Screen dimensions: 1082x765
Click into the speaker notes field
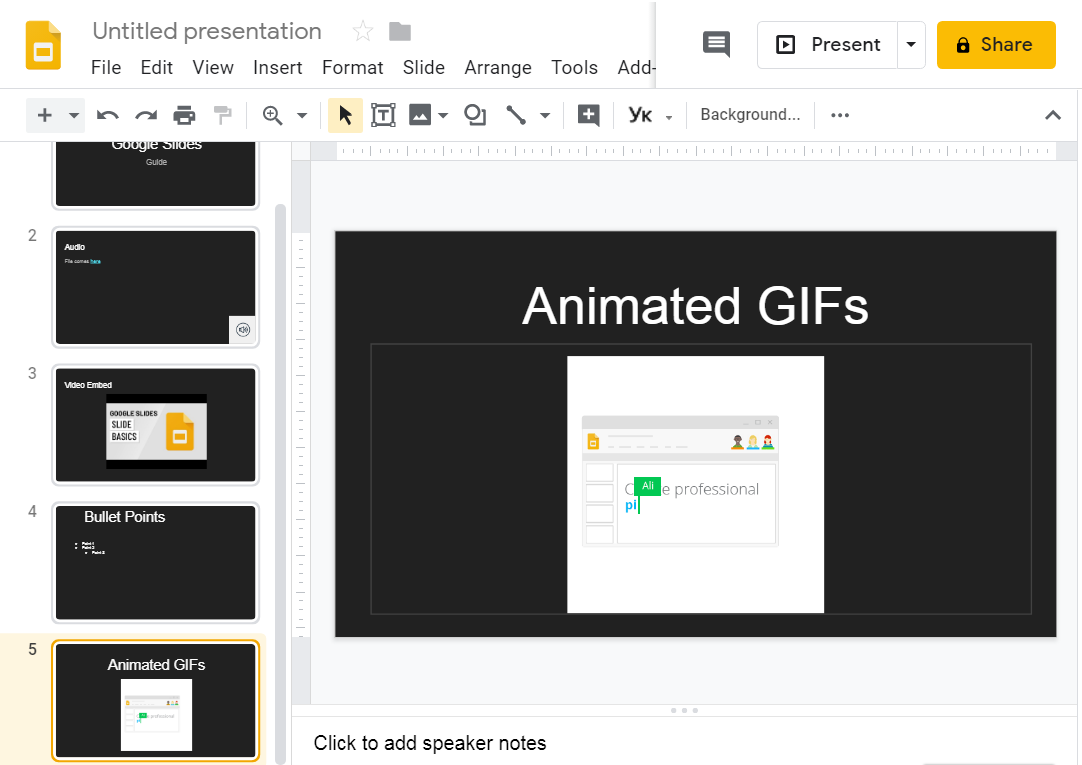pyautogui.click(x=430, y=743)
